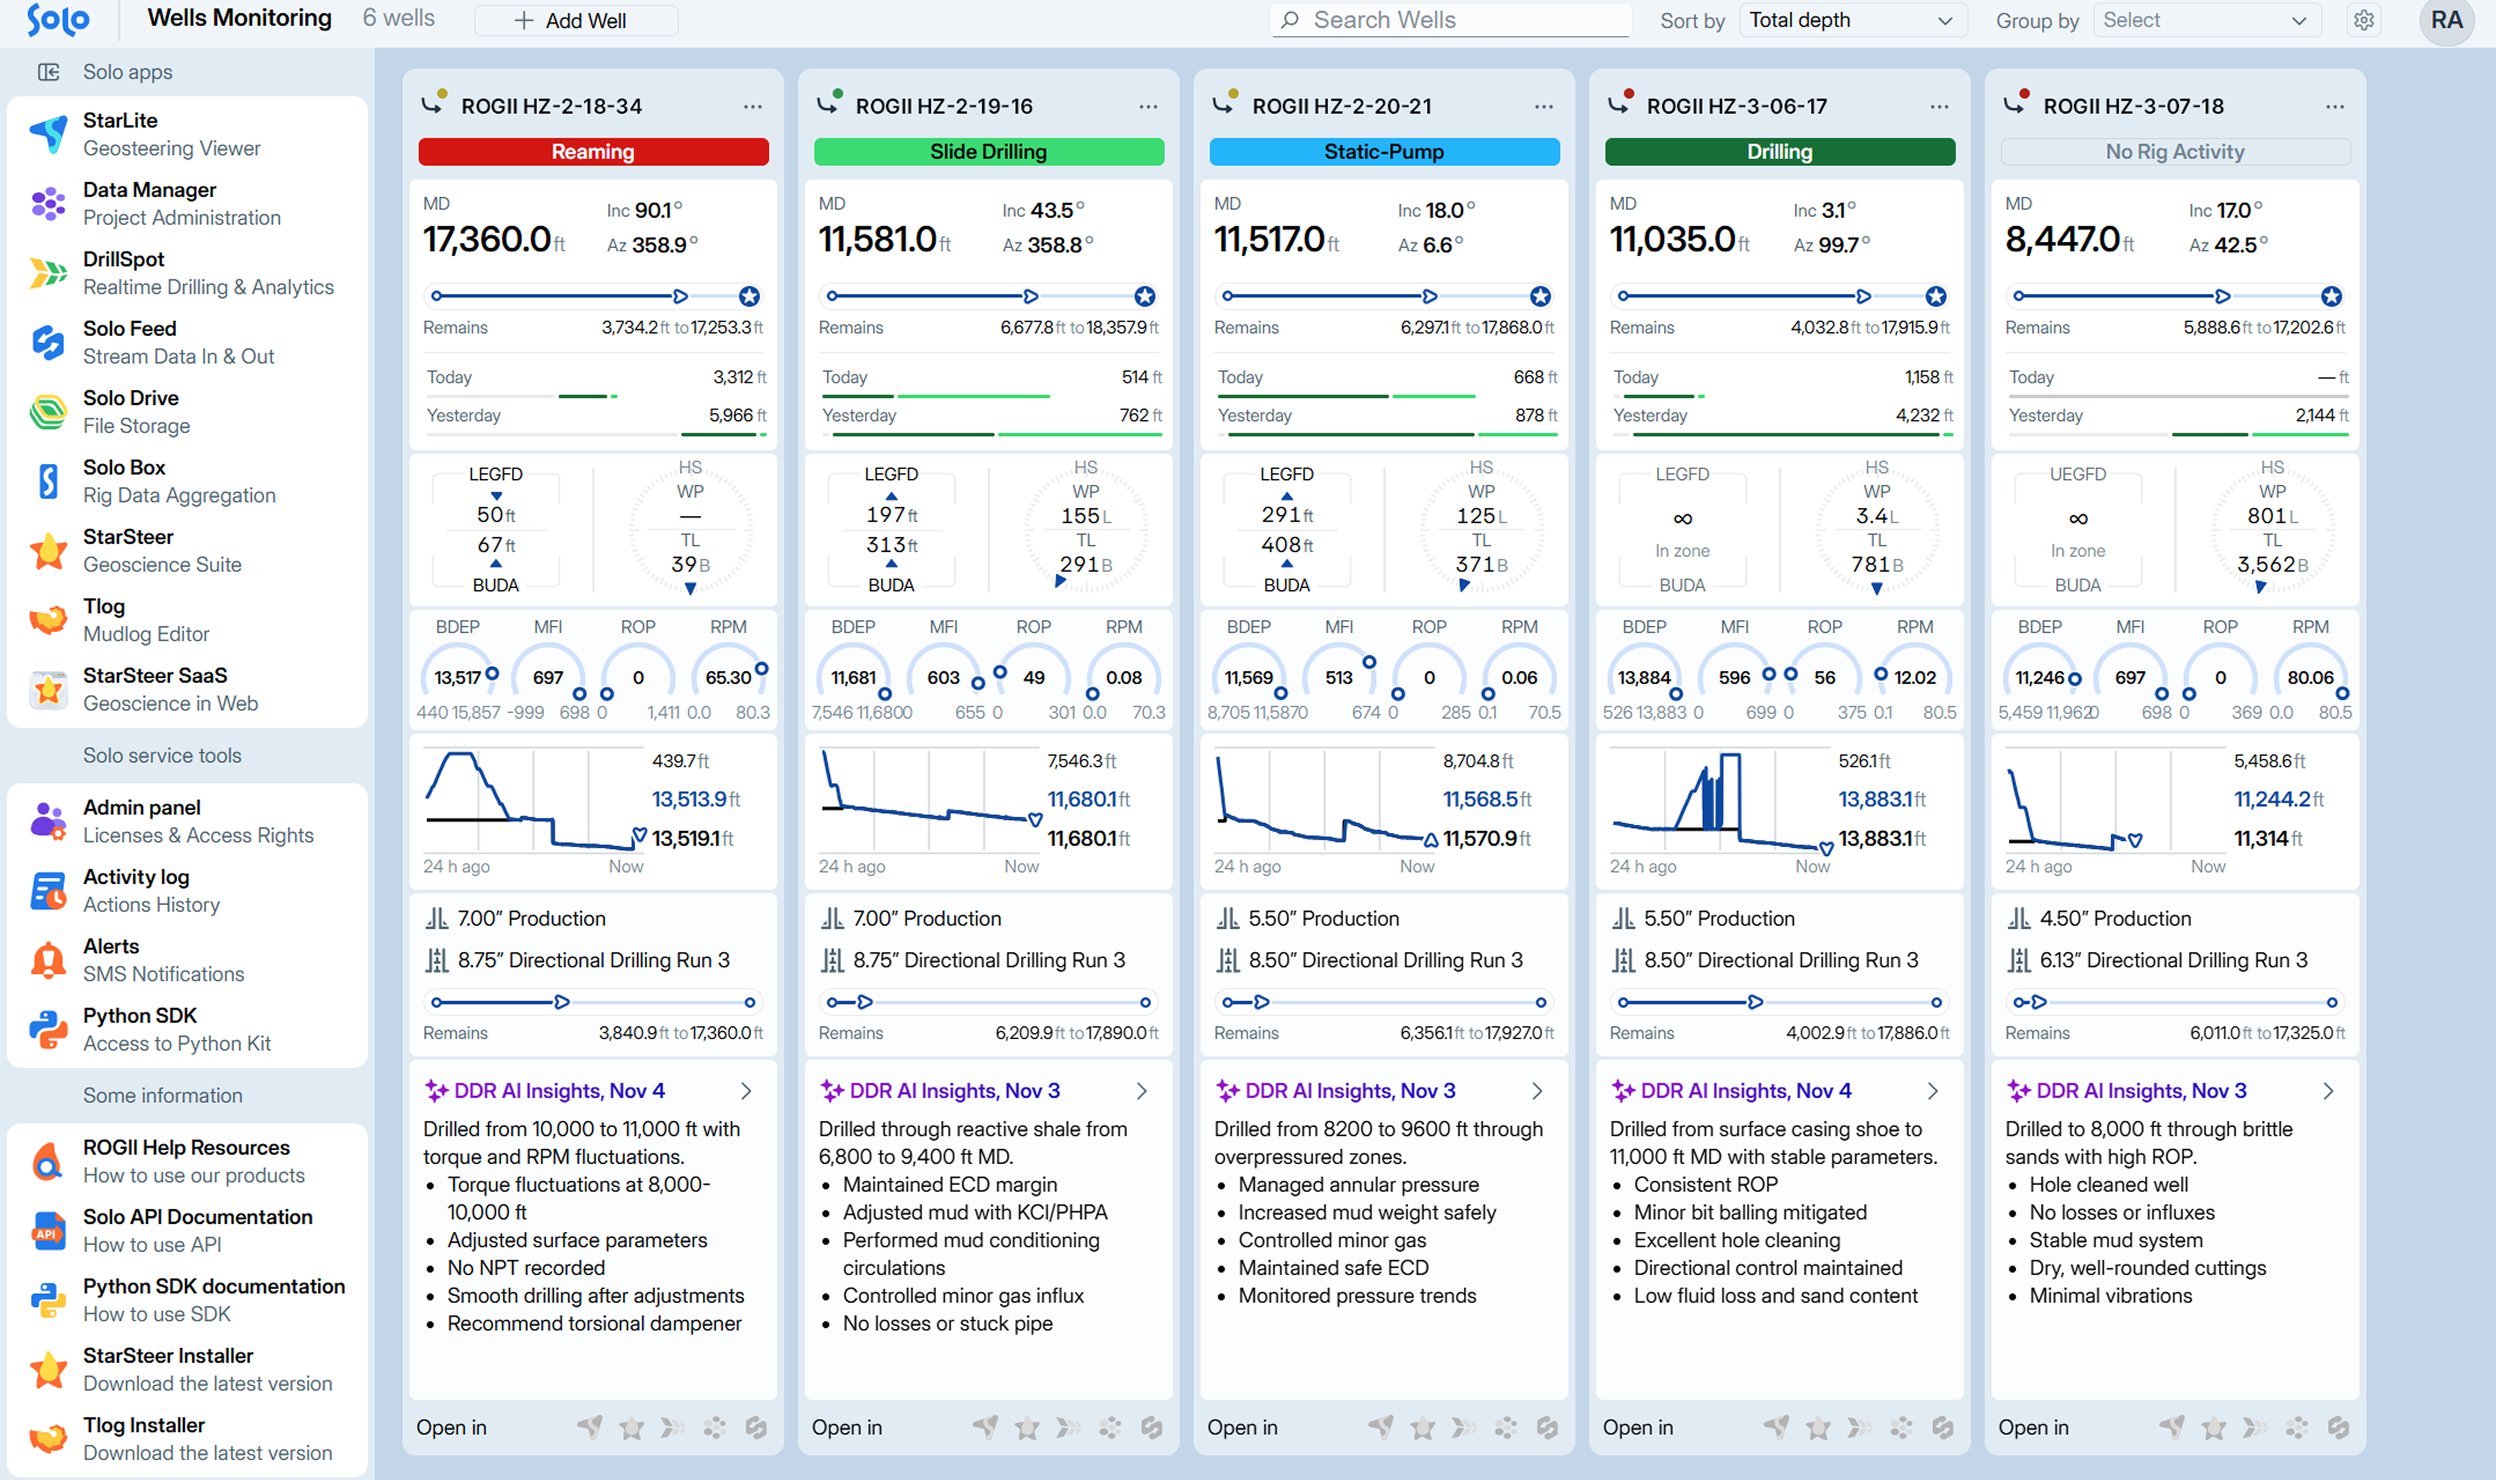Collapse the Solo apps sidebar
The image size is (2496, 1480).
click(48, 72)
